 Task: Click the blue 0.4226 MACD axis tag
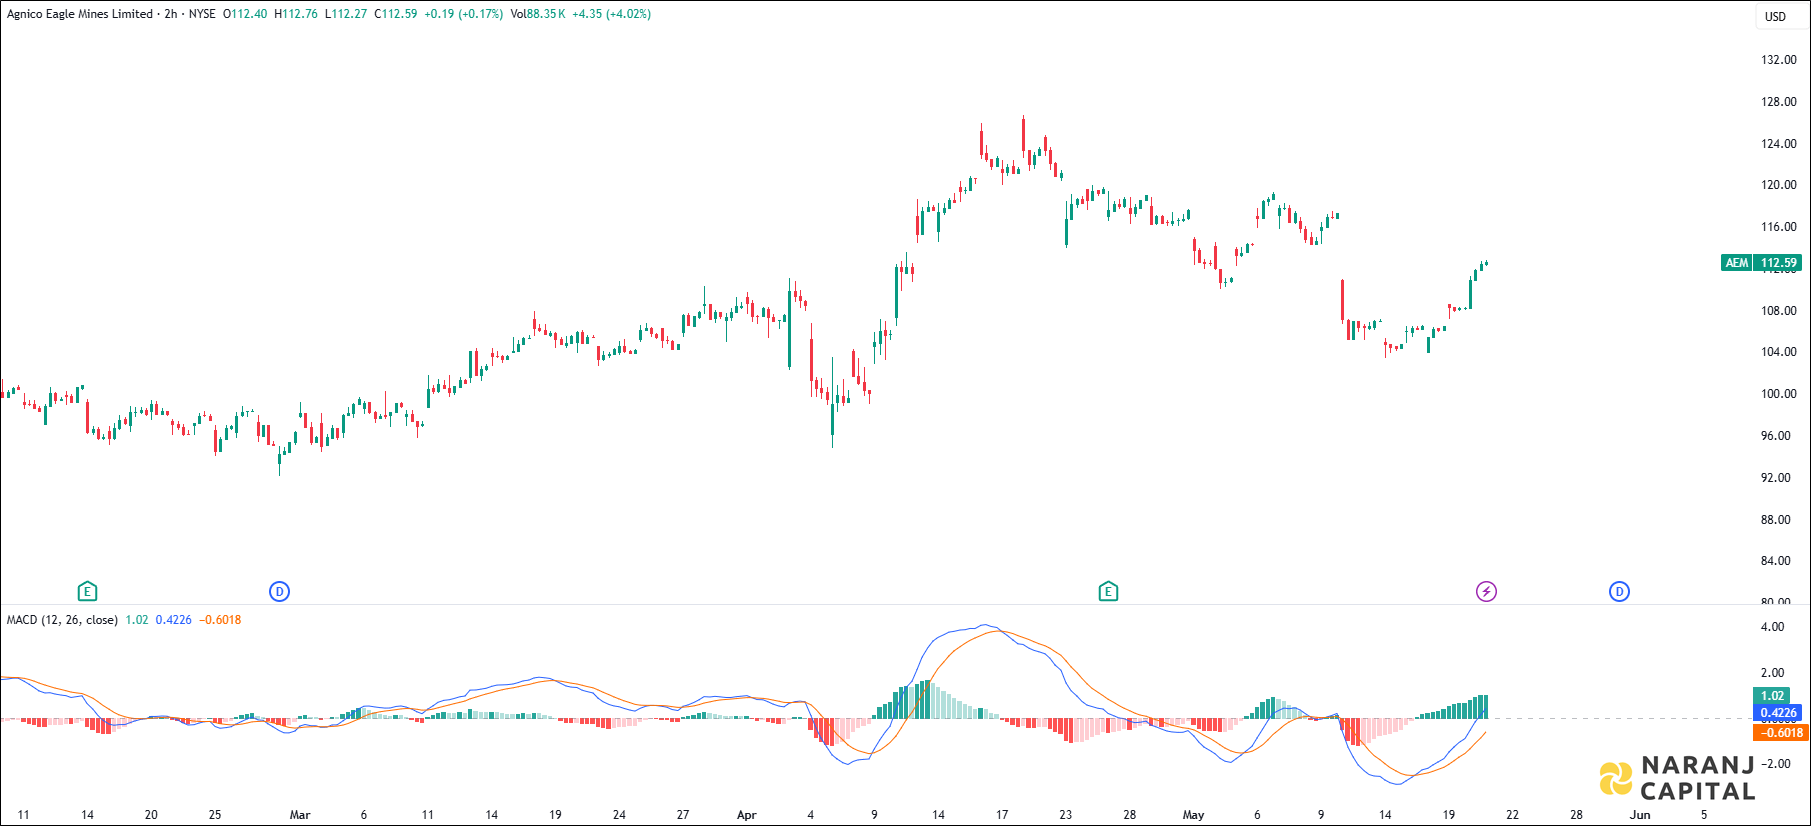pos(1778,713)
